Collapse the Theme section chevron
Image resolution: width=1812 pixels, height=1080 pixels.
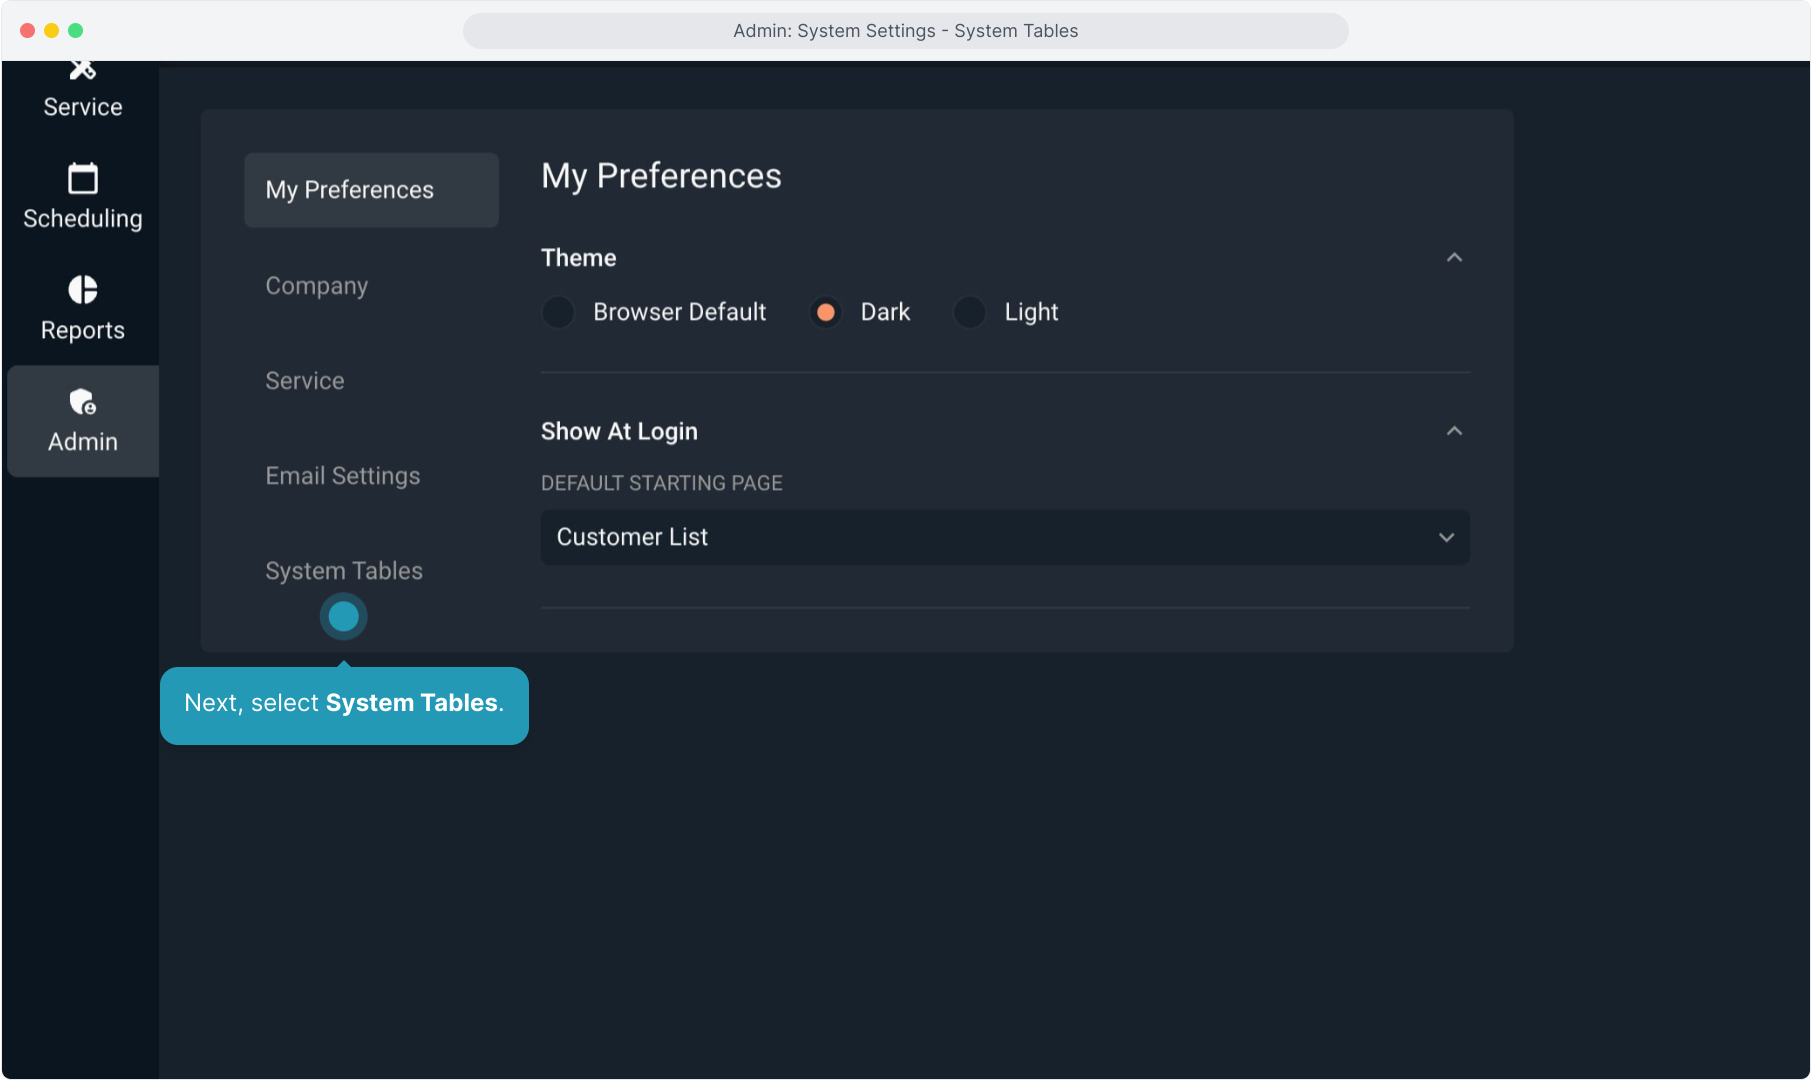1454,258
